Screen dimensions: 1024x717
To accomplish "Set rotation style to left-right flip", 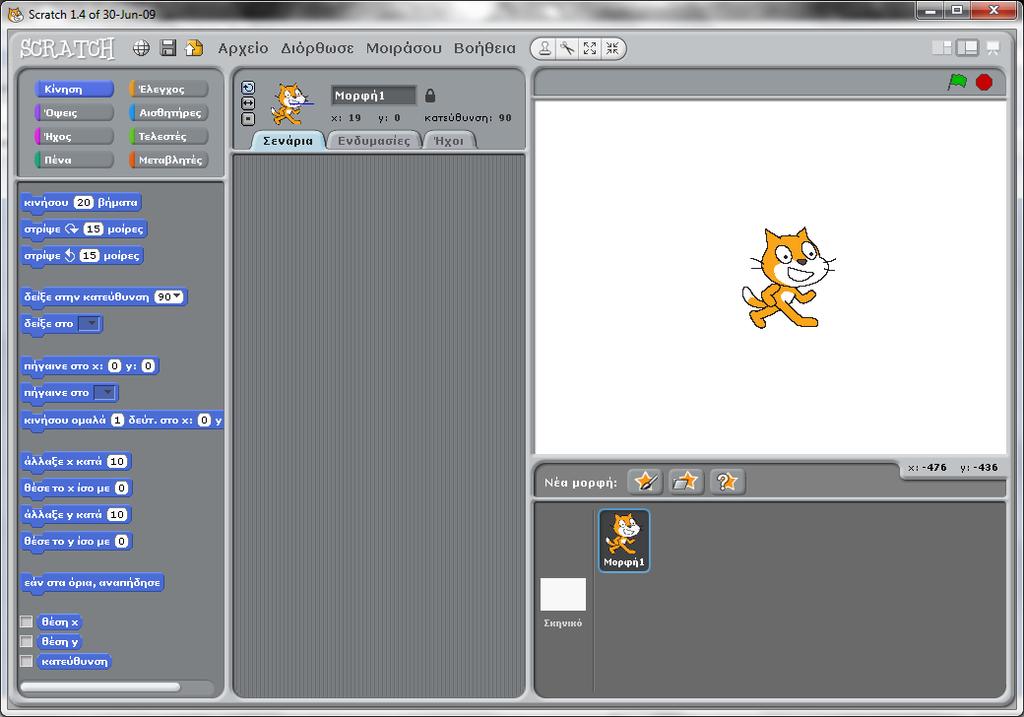I will (x=248, y=103).
